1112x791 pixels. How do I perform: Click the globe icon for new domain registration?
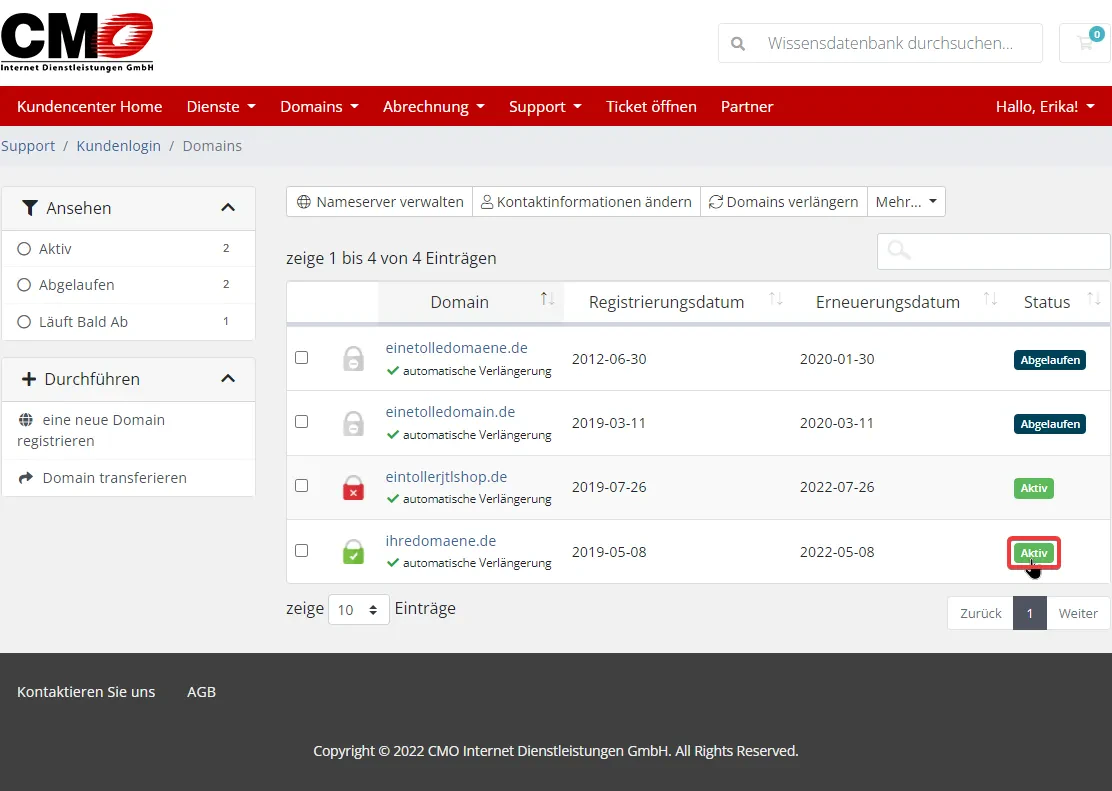(x=26, y=420)
